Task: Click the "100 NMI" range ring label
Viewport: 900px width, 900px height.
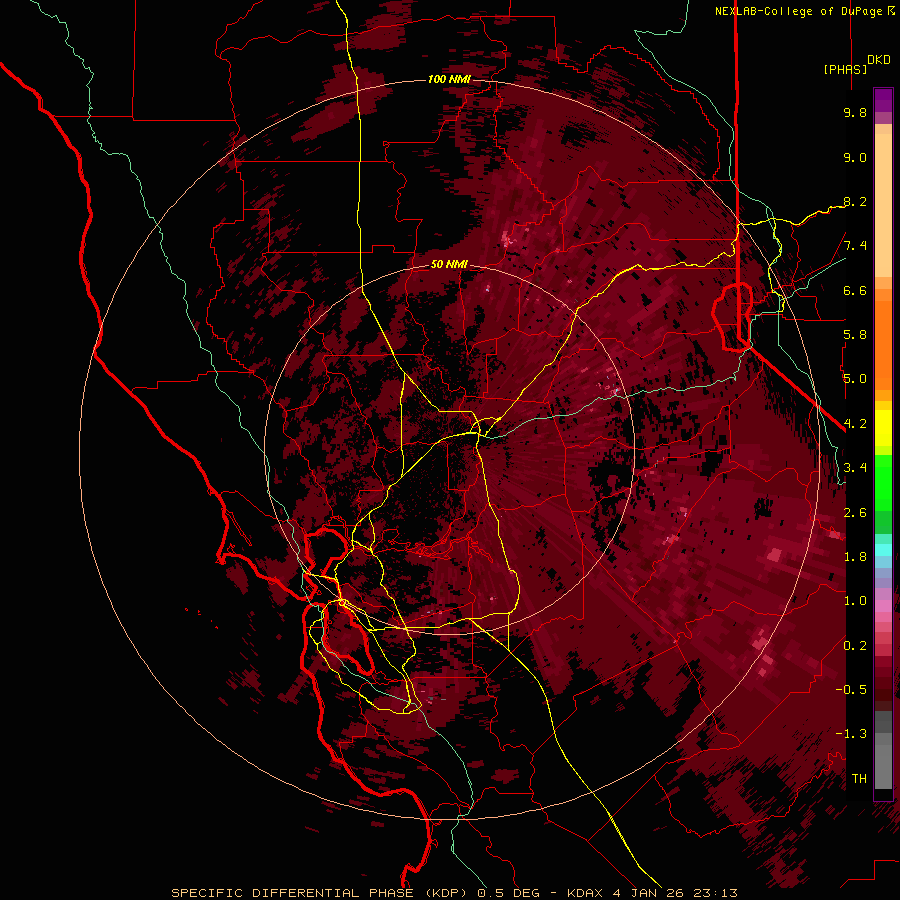Action: (449, 79)
